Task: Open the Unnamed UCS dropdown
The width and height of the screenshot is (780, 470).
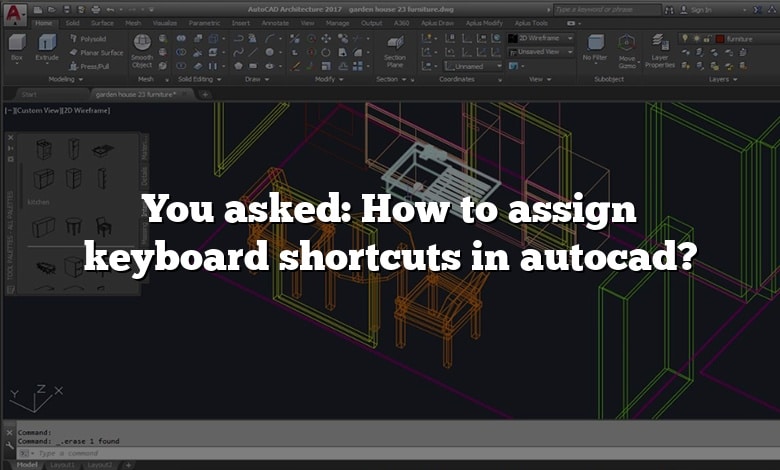Action: 474,66
